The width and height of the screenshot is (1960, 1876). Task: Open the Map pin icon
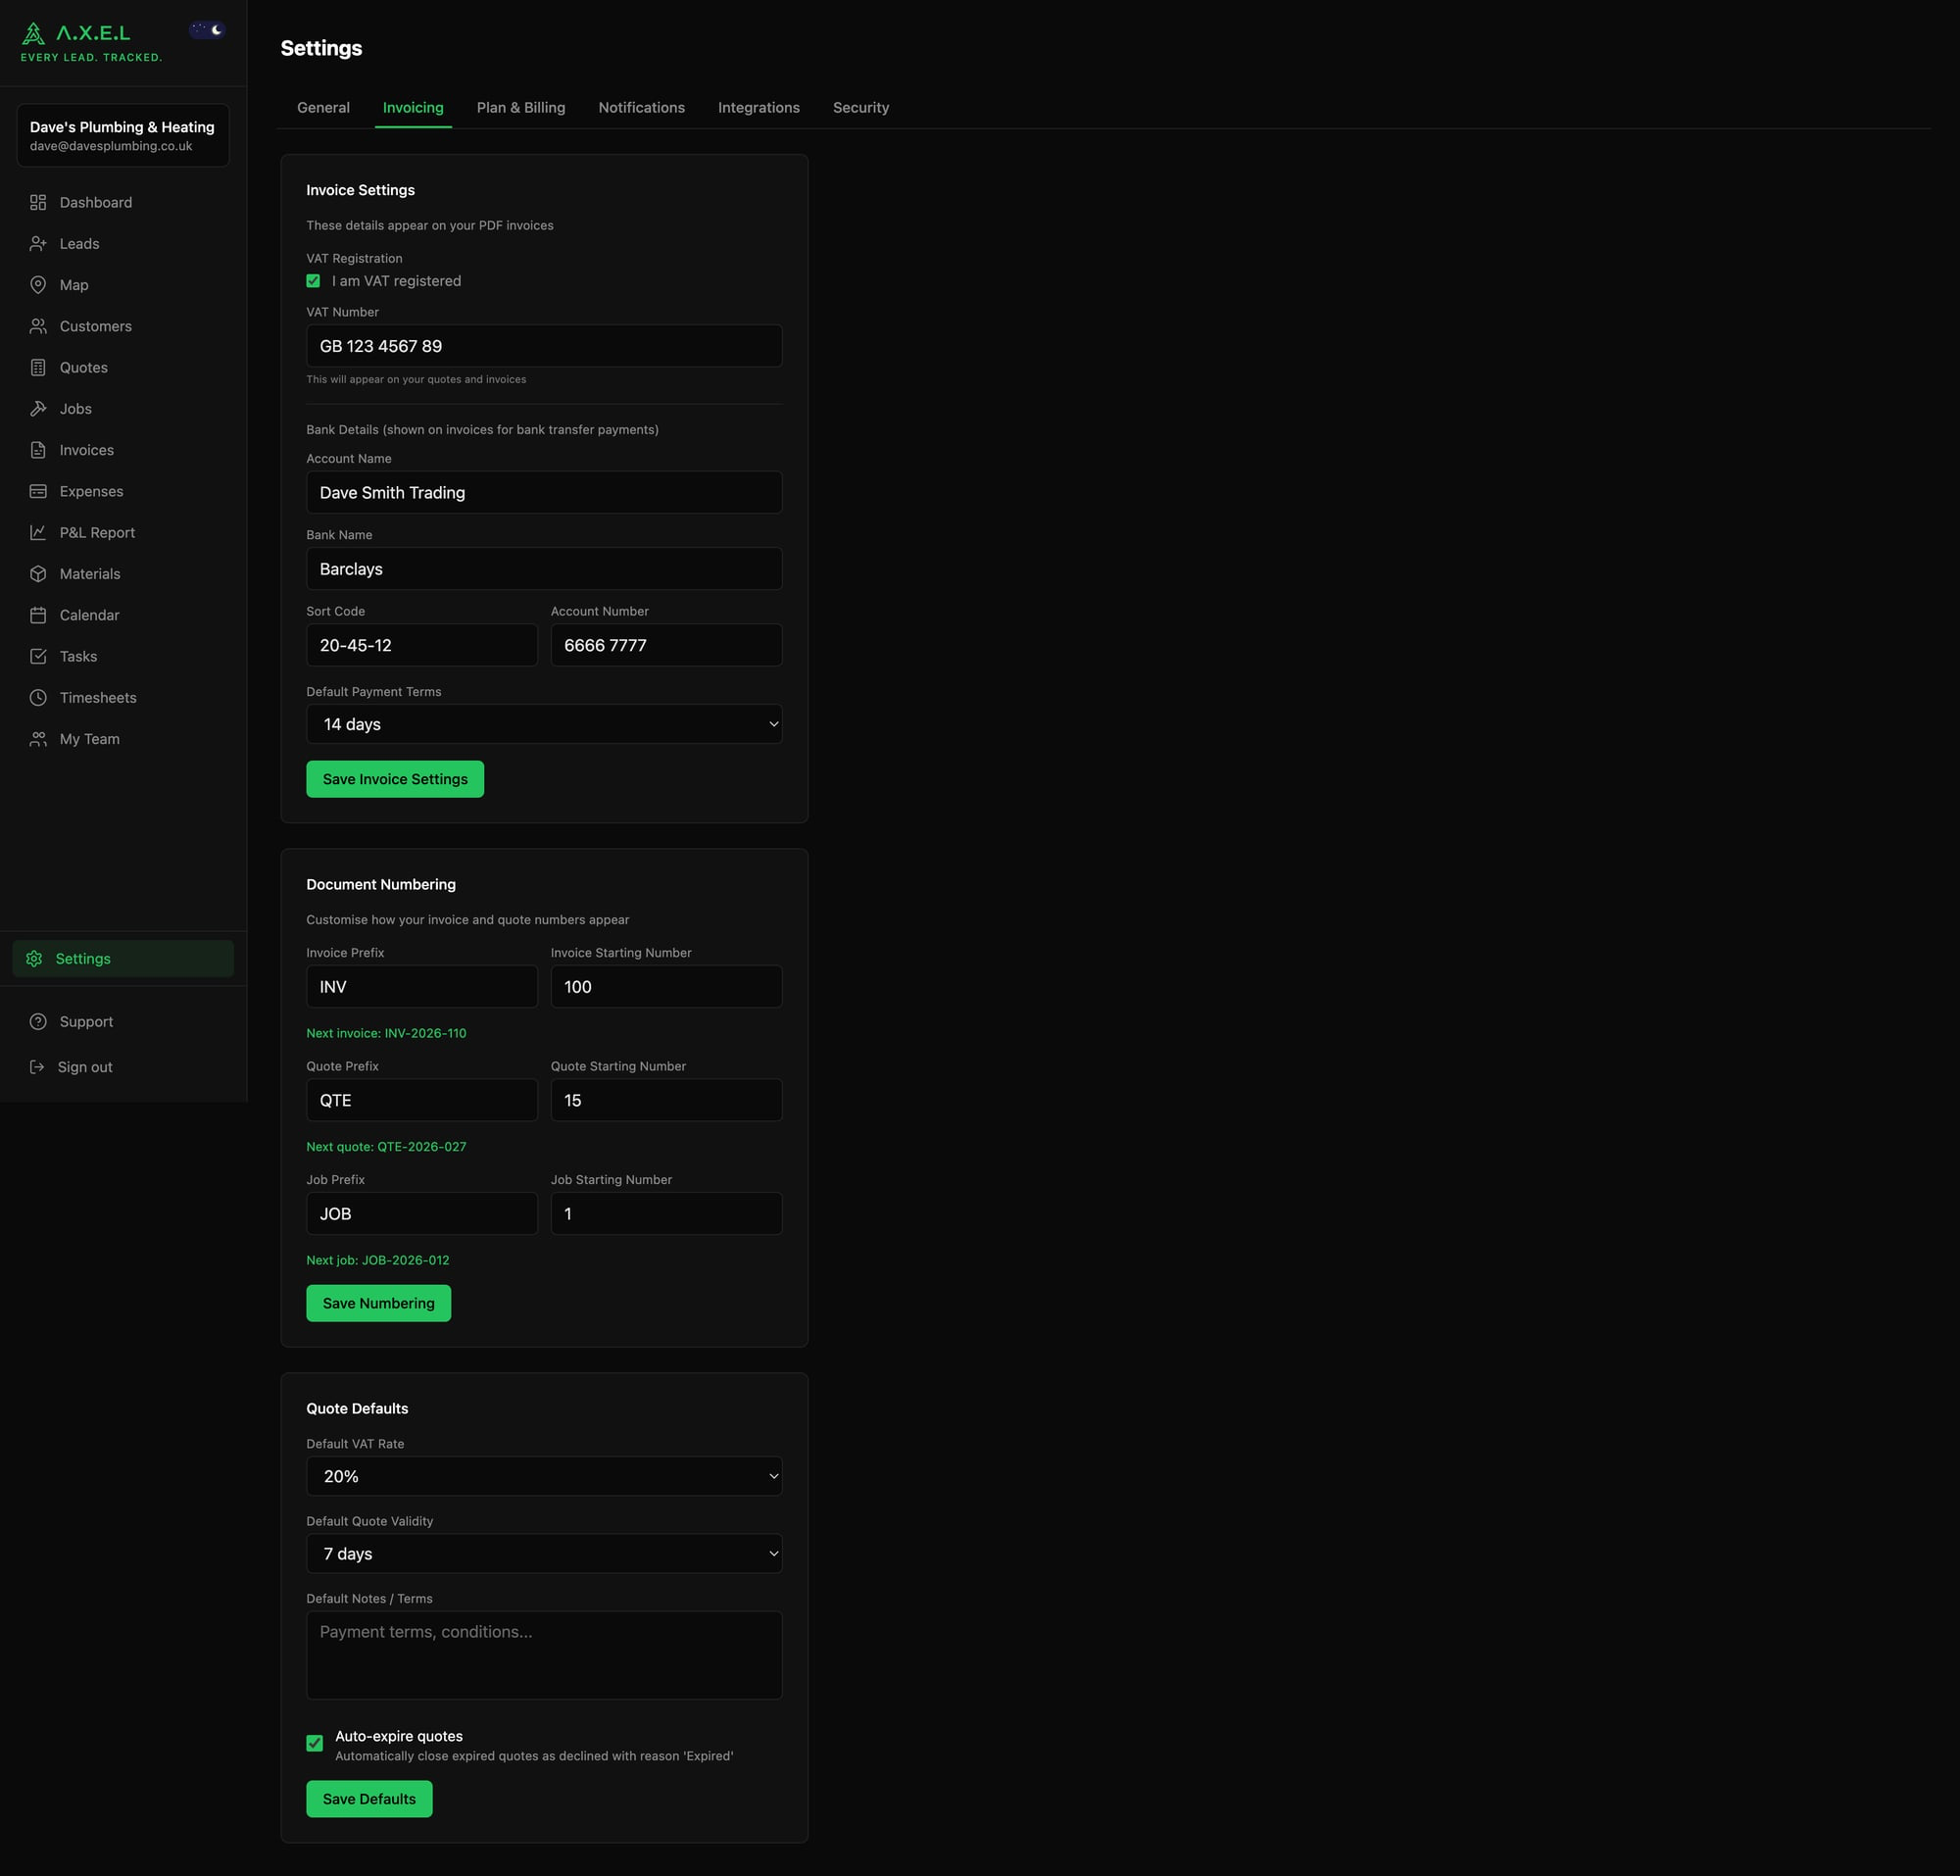pyautogui.click(x=38, y=285)
